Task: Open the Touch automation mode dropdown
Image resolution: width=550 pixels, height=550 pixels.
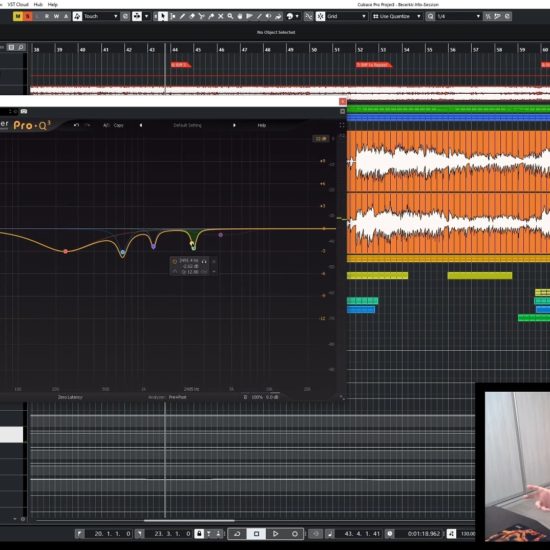Action: pyautogui.click(x=101, y=16)
